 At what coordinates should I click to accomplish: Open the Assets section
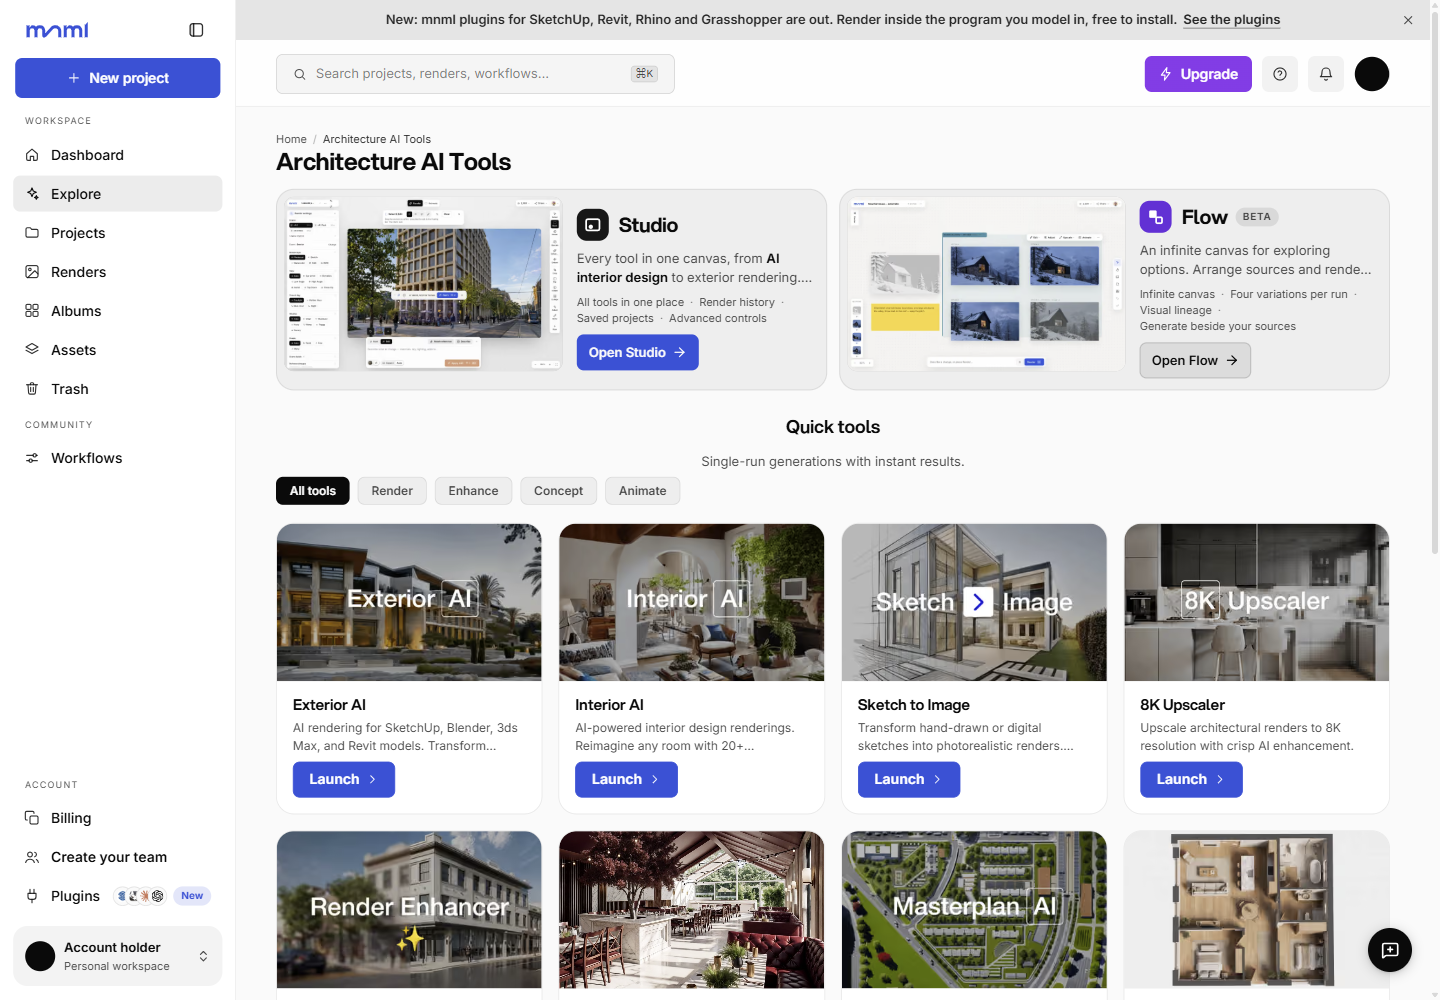click(118, 350)
